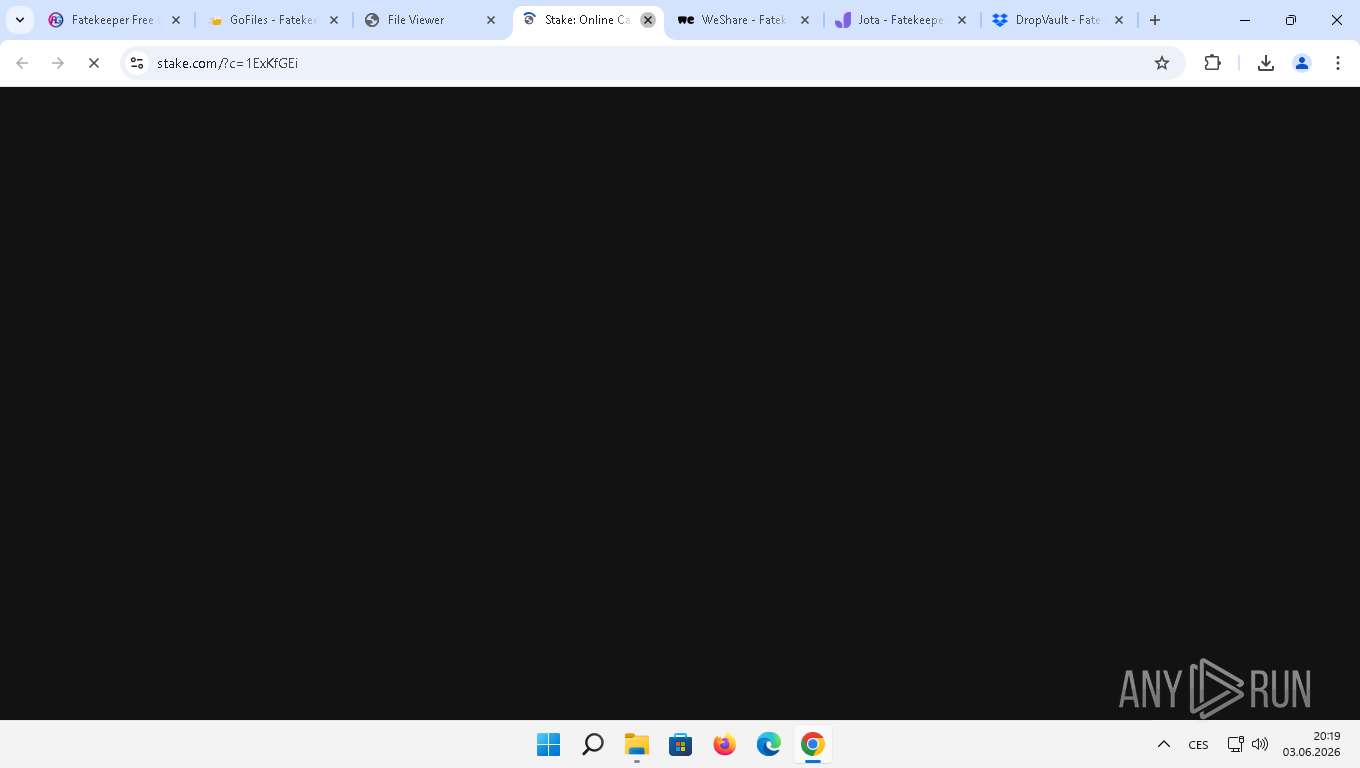Close the GoFiles tab
Image resolution: width=1360 pixels, height=768 pixels.
click(334, 20)
